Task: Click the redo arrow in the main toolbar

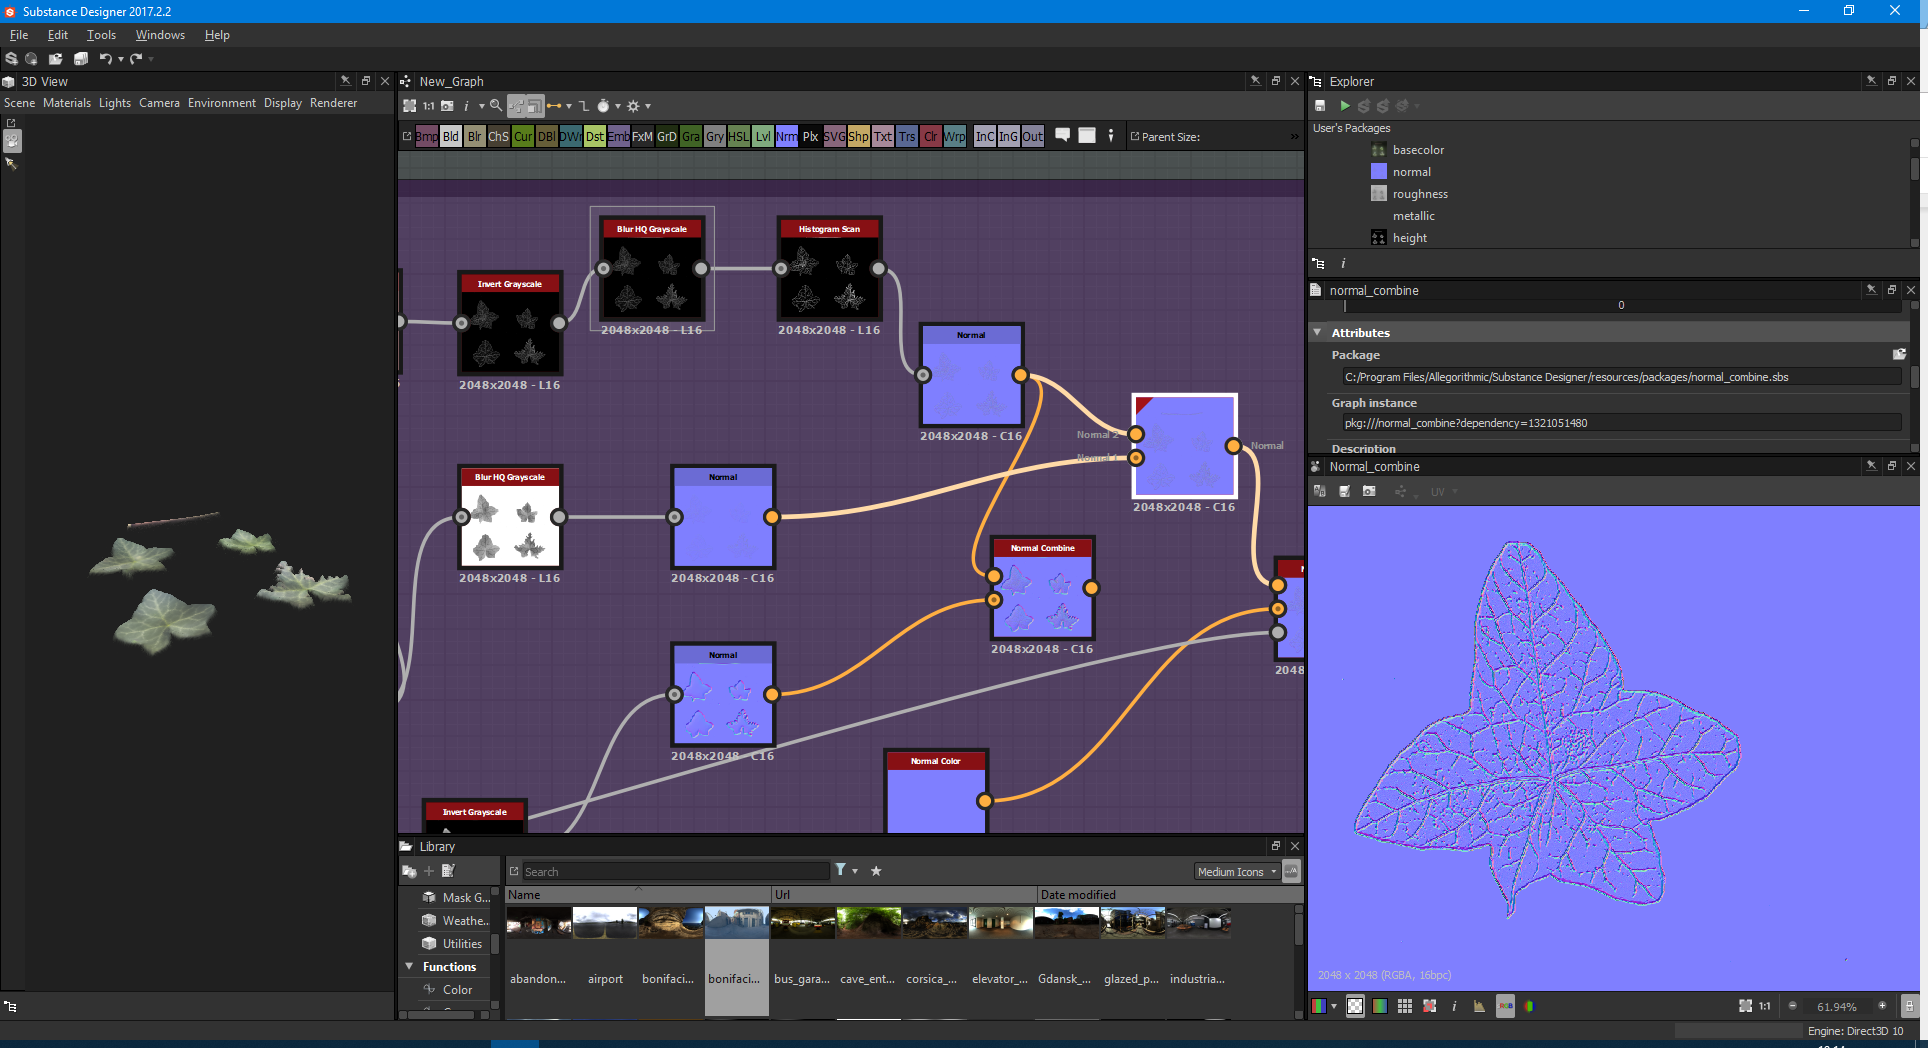Action: (136, 59)
